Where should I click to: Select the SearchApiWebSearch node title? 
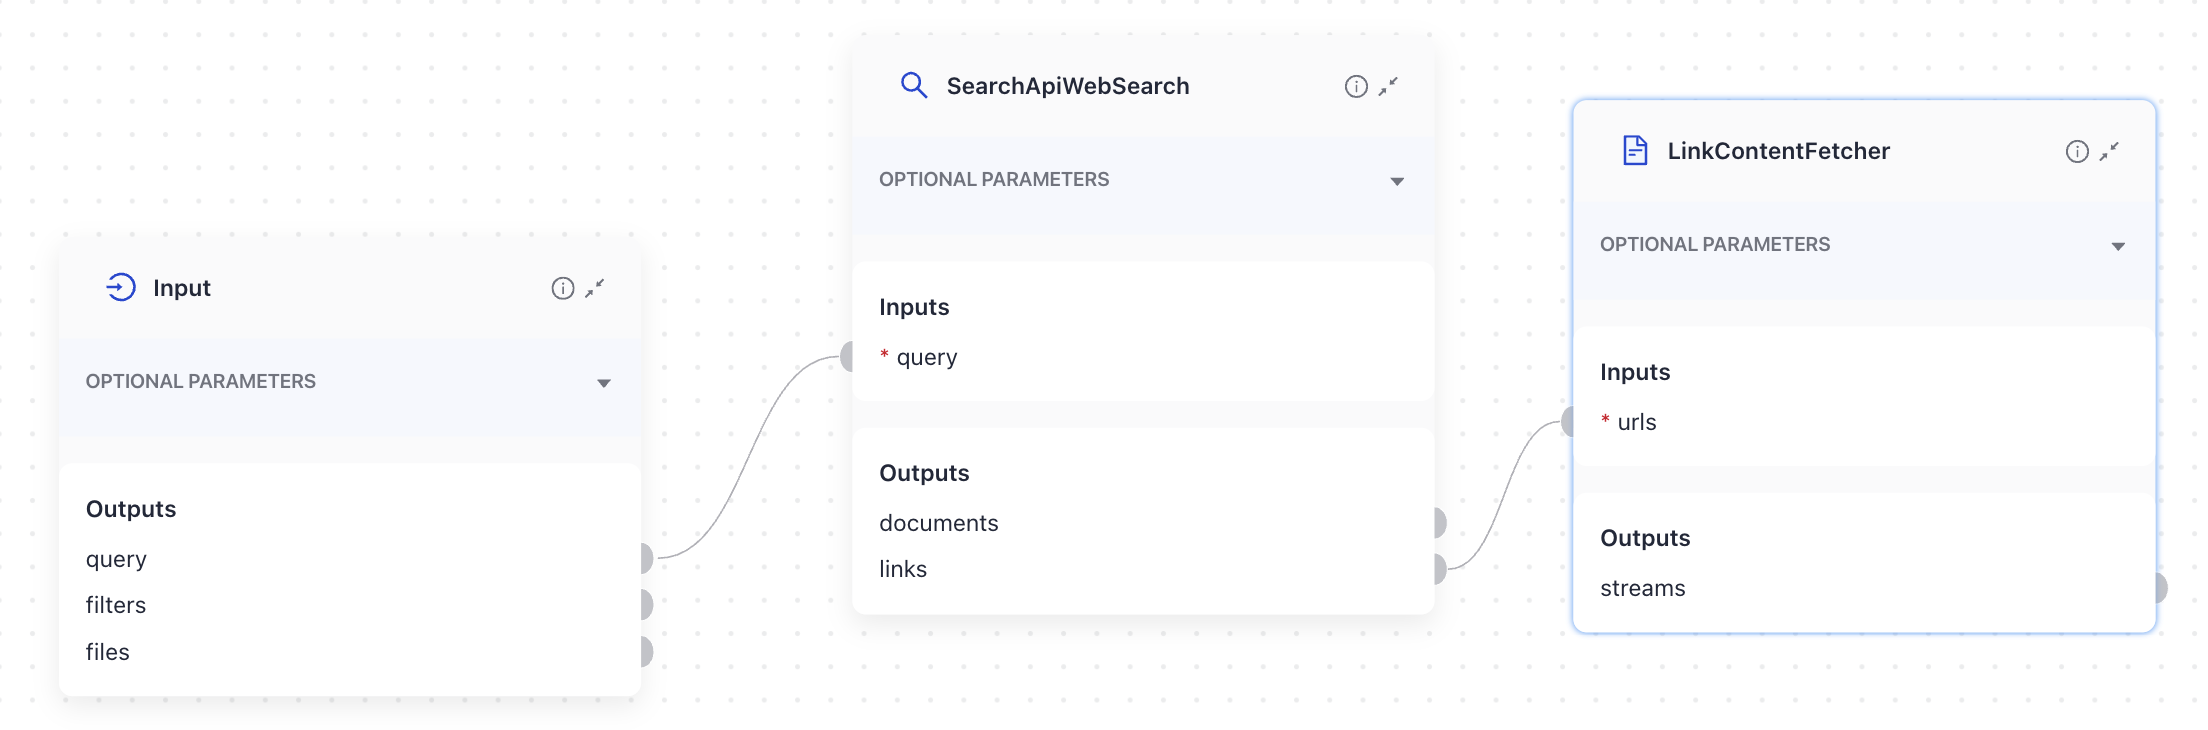coord(1069,86)
